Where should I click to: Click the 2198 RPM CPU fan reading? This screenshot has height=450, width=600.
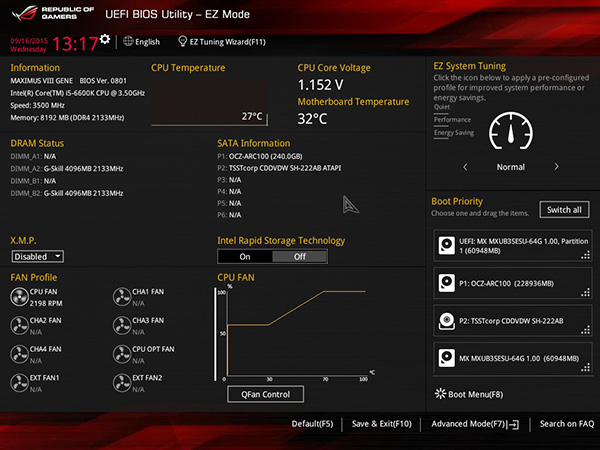pyautogui.click(x=46, y=303)
